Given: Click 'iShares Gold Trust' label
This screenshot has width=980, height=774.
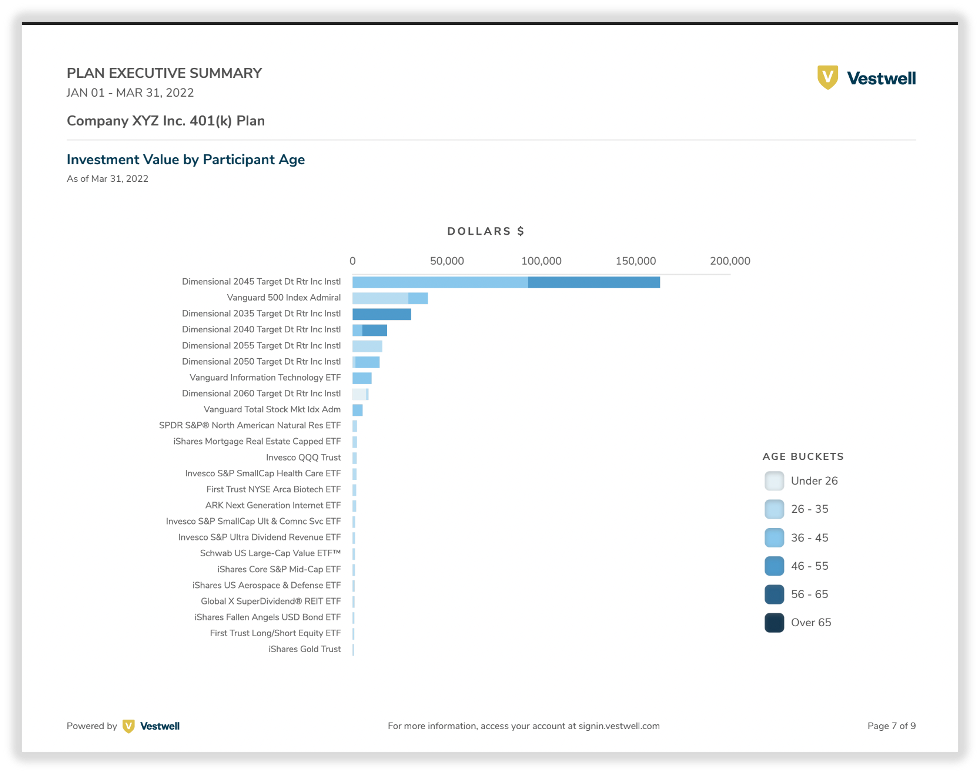Looking at the screenshot, I should click(304, 649).
